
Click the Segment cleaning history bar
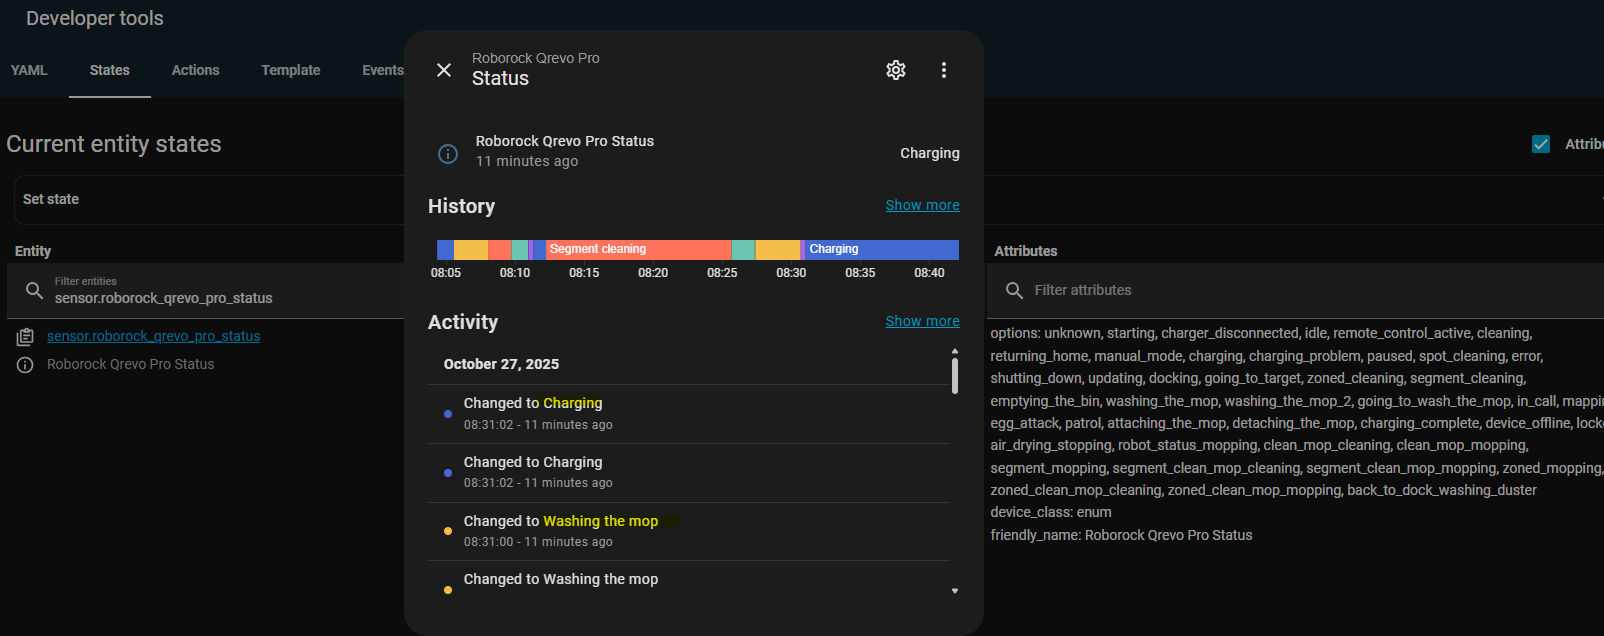(638, 249)
